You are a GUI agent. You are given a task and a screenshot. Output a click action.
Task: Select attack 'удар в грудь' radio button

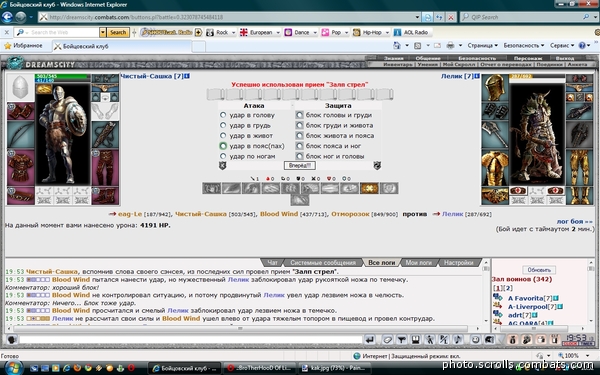[223, 125]
